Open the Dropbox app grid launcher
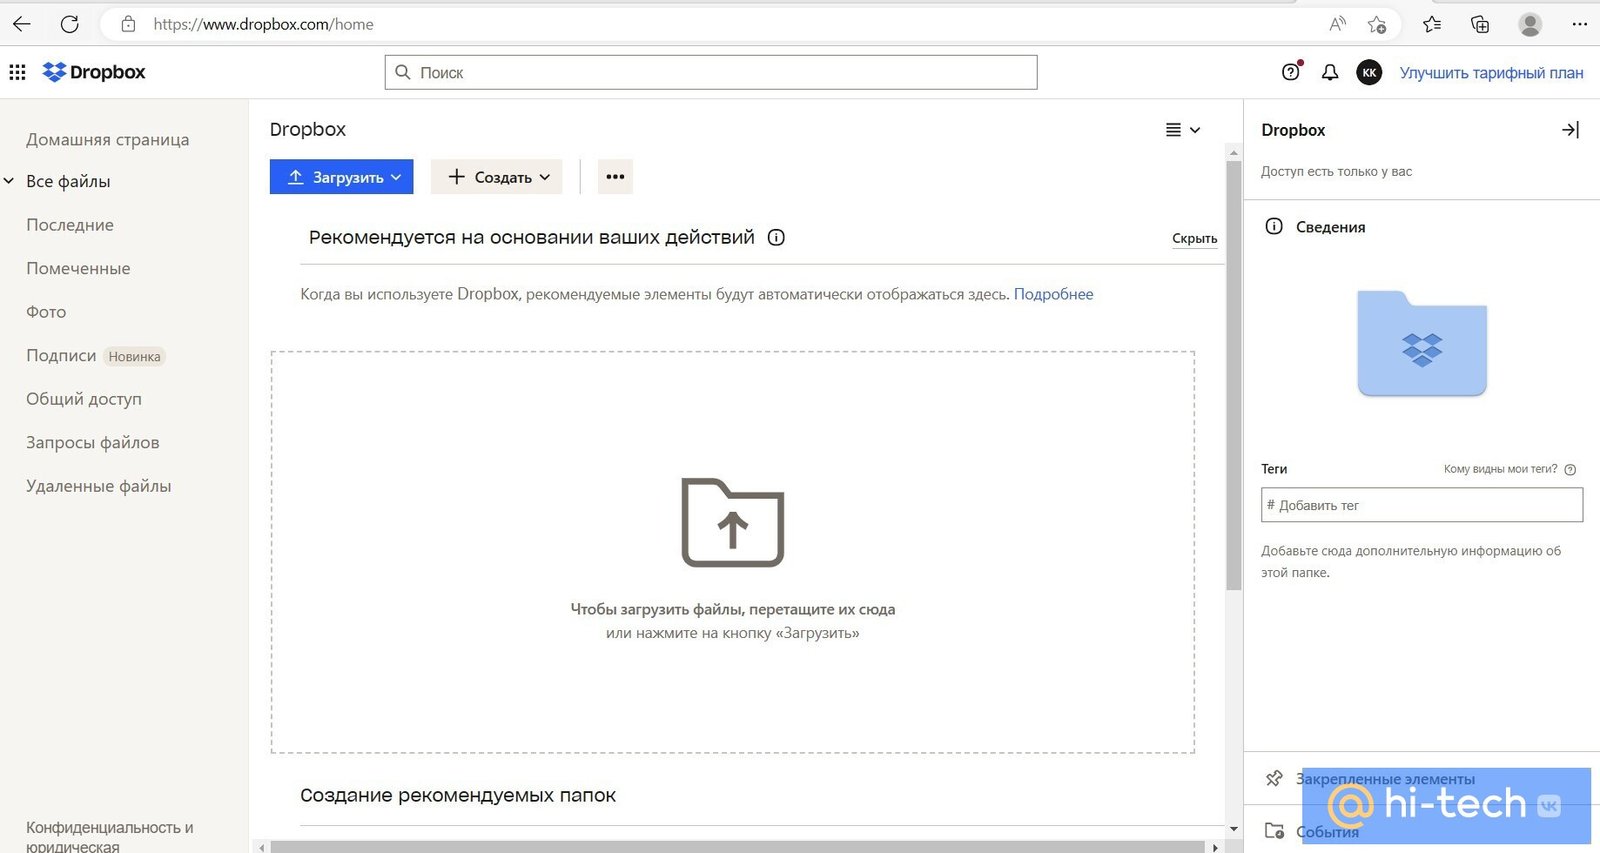Viewport: 1600px width, 853px height. [x=17, y=72]
